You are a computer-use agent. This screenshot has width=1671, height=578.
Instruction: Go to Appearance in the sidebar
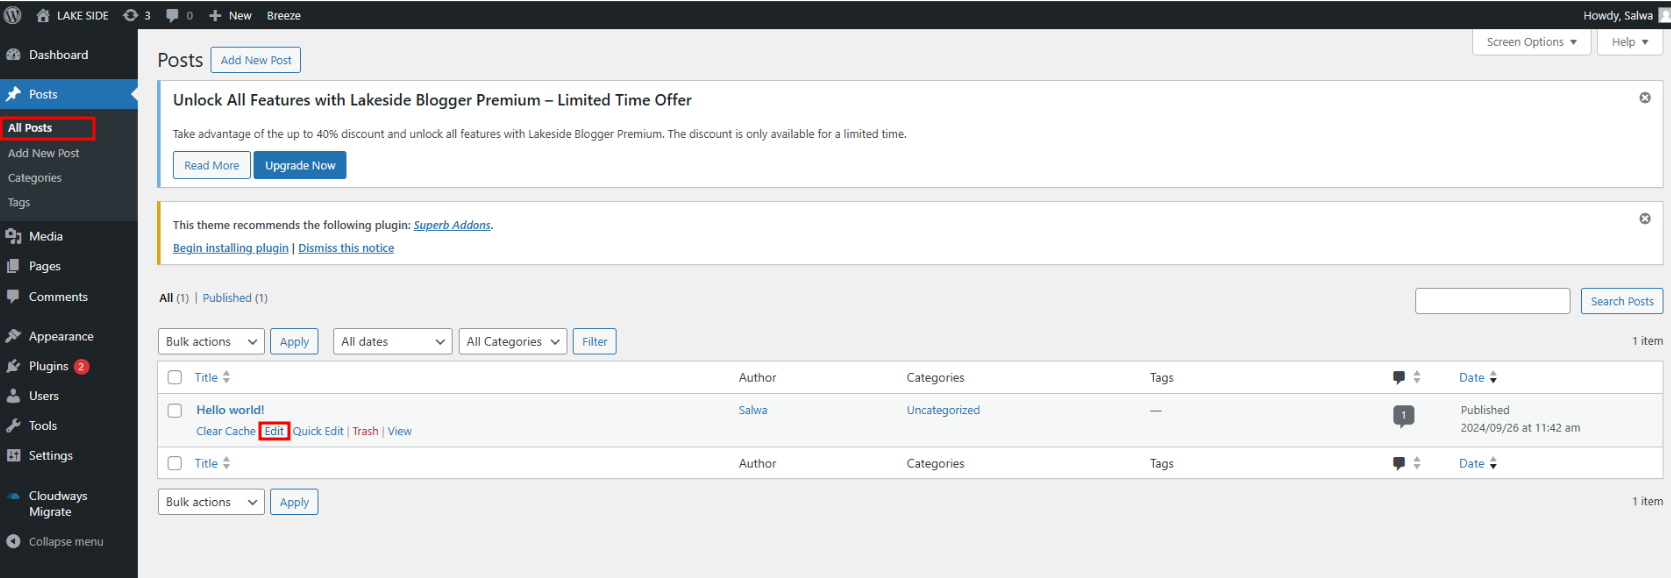pyautogui.click(x=60, y=337)
